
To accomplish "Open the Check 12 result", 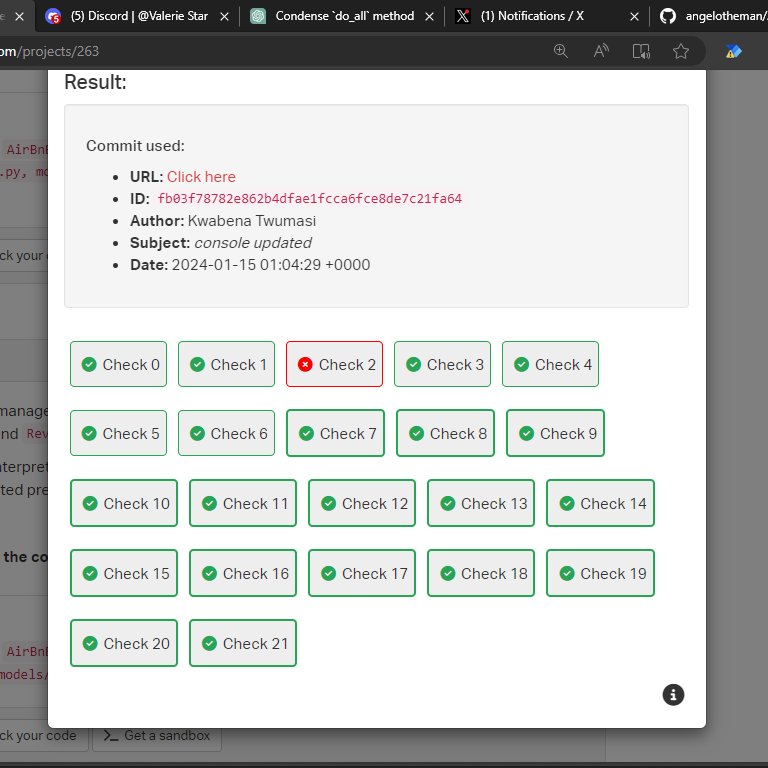I will click(x=362, y=503).
